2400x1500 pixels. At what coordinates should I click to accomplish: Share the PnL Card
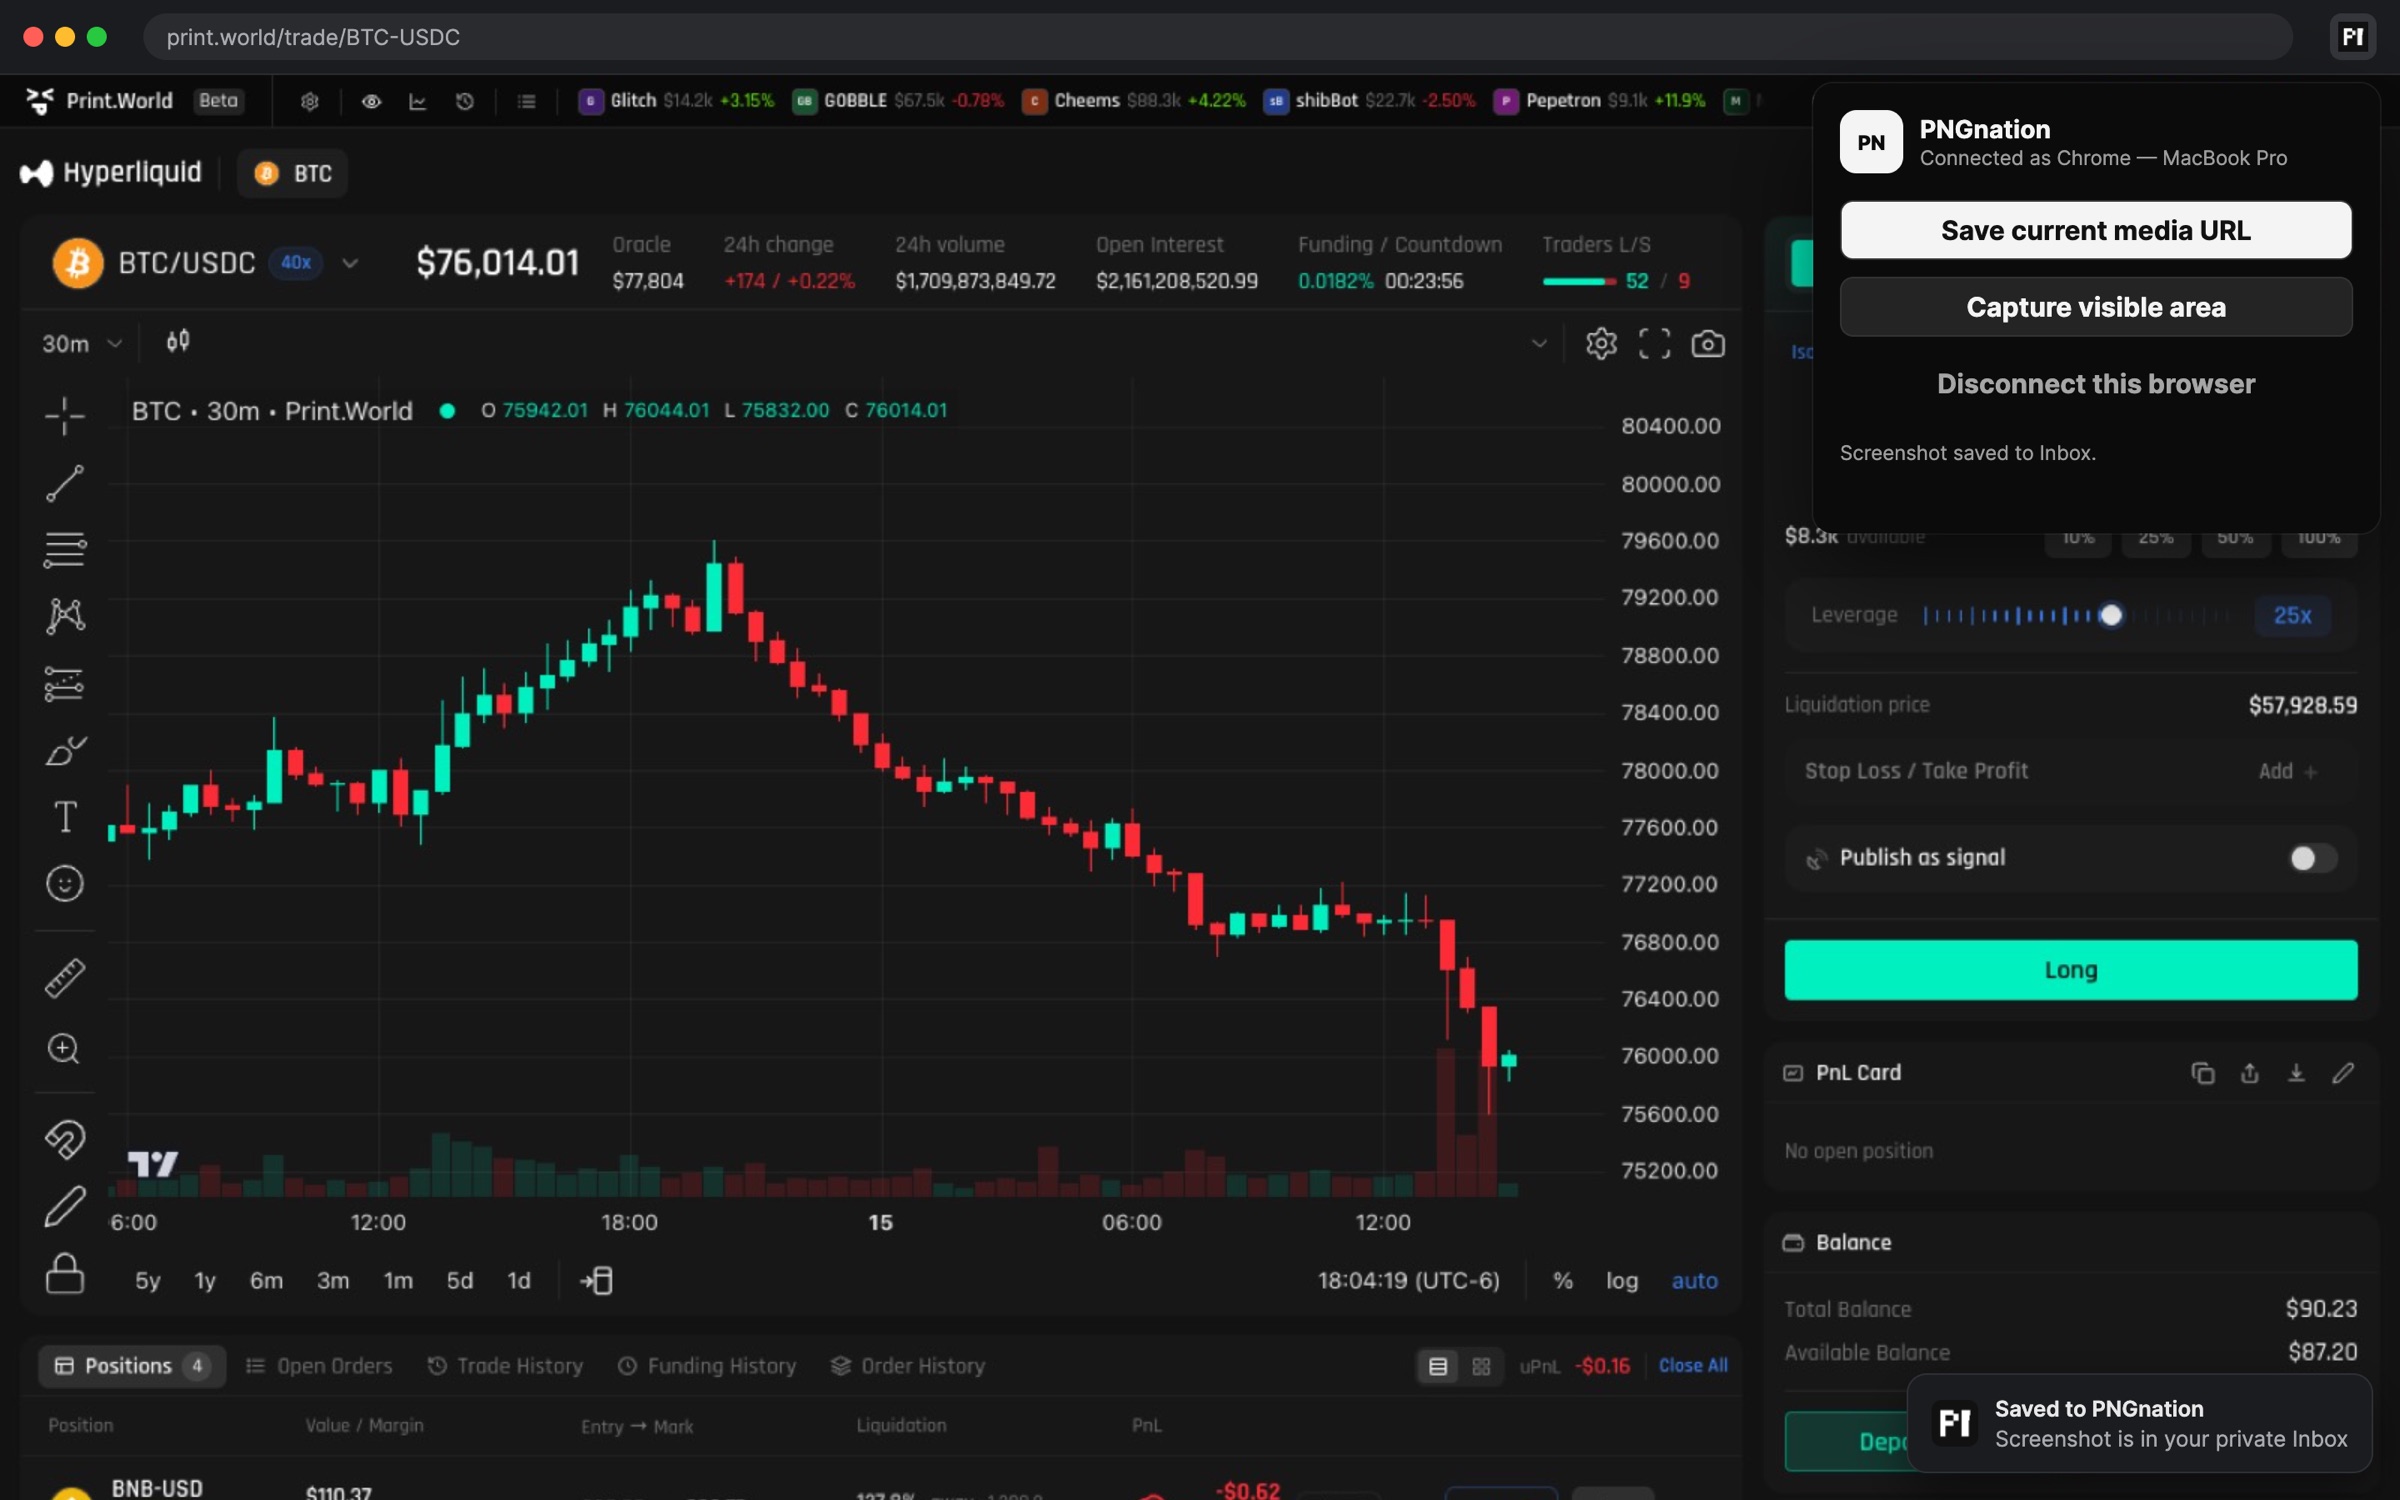(x=2250, y=1073)
